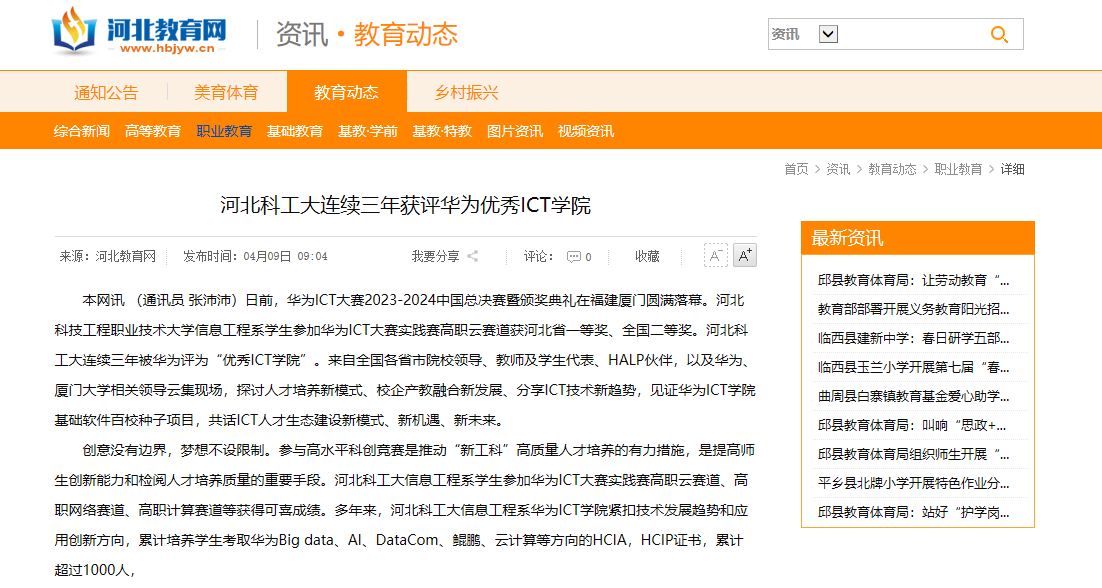1102x588 pixels.
Task: Open news item 邱县教育体育局：让劳动教育
Action: tap(913, 280)
